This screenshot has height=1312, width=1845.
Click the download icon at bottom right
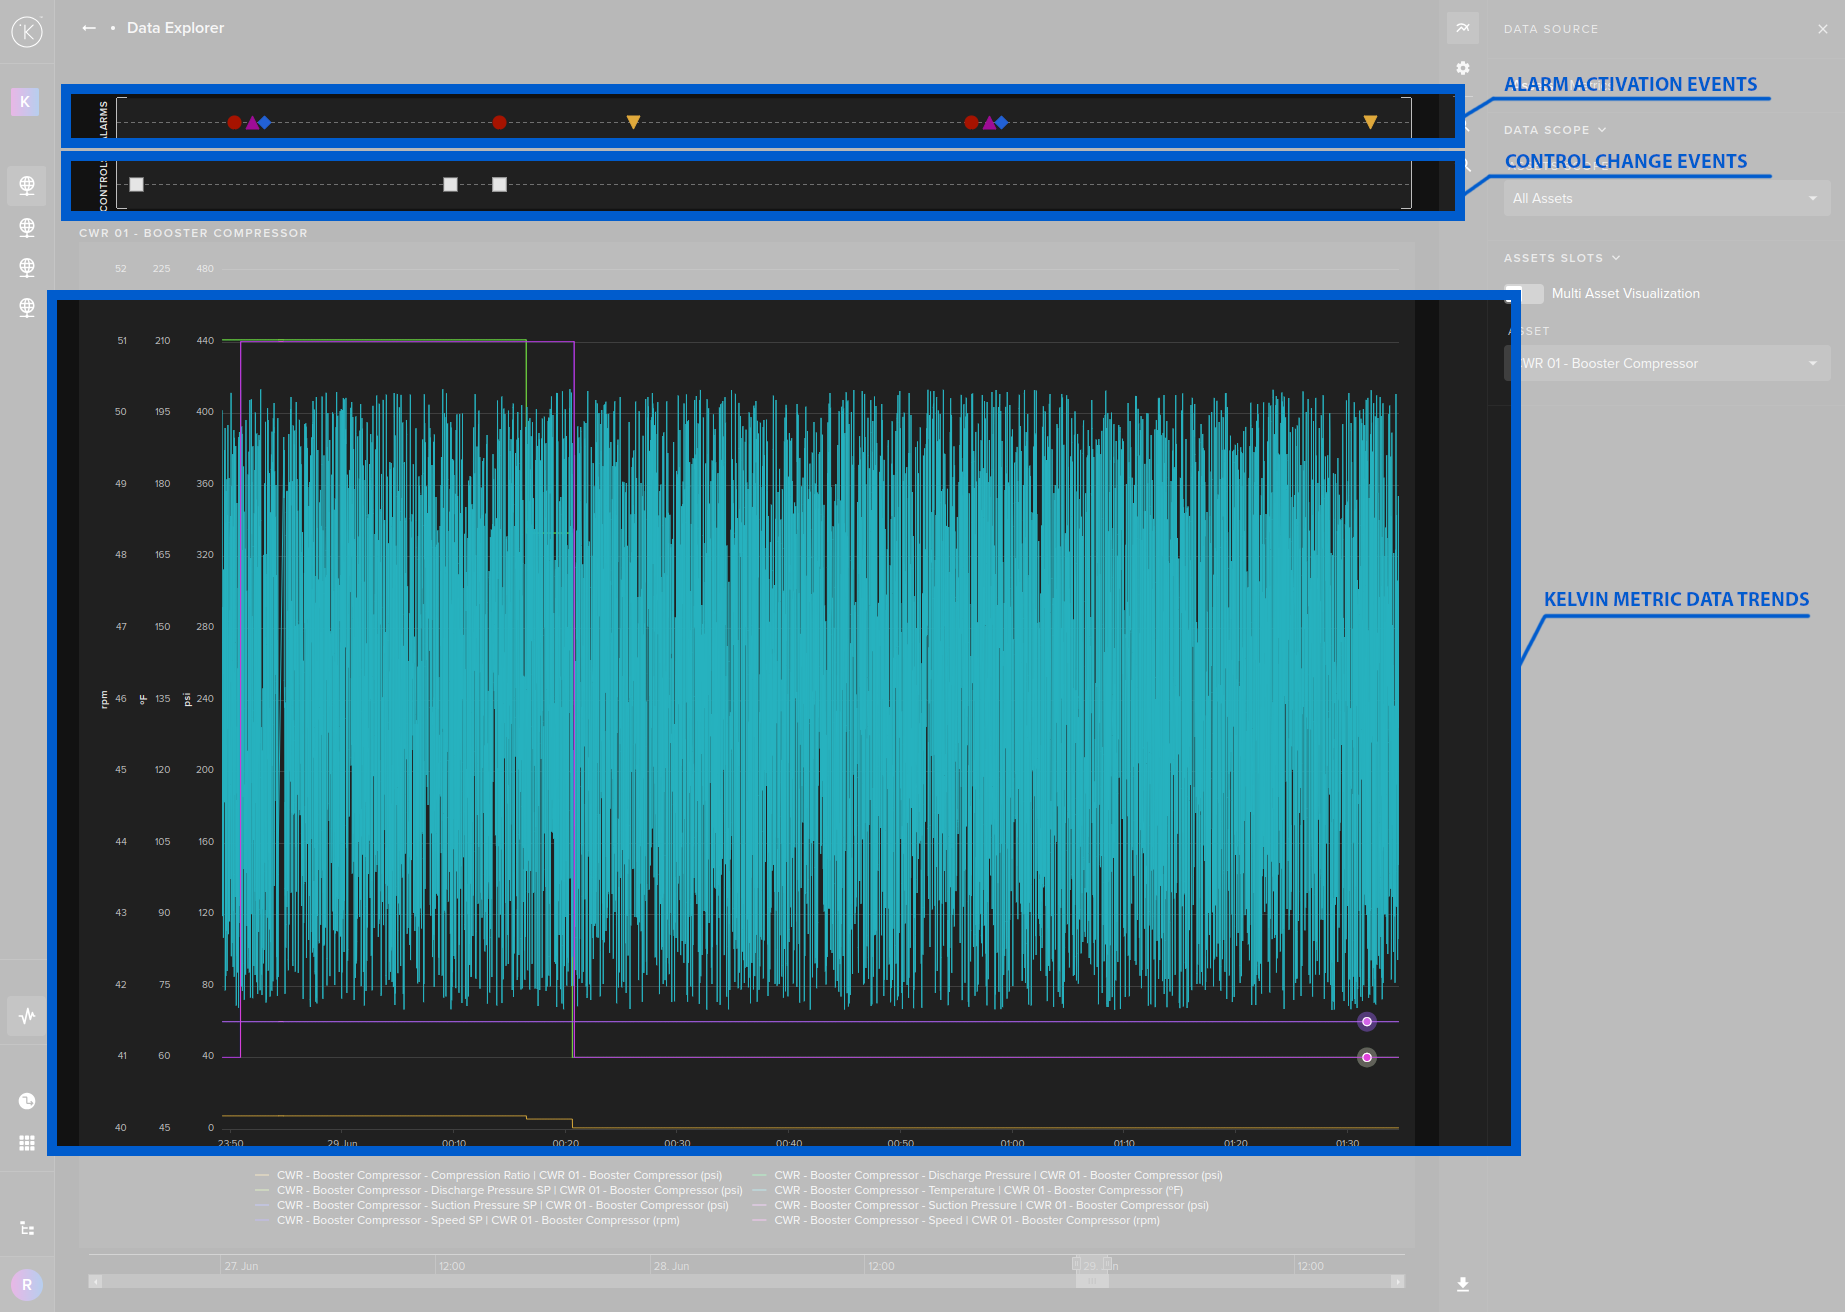coord(1463,1285)
